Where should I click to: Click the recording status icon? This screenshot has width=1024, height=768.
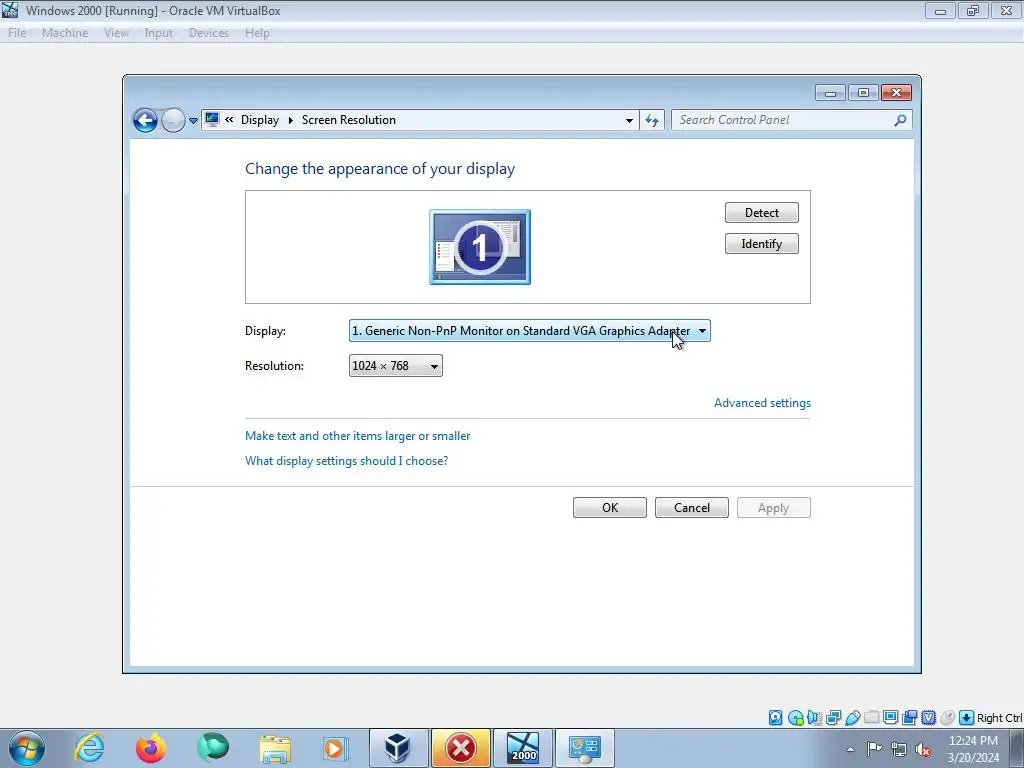tap(909, 718)
